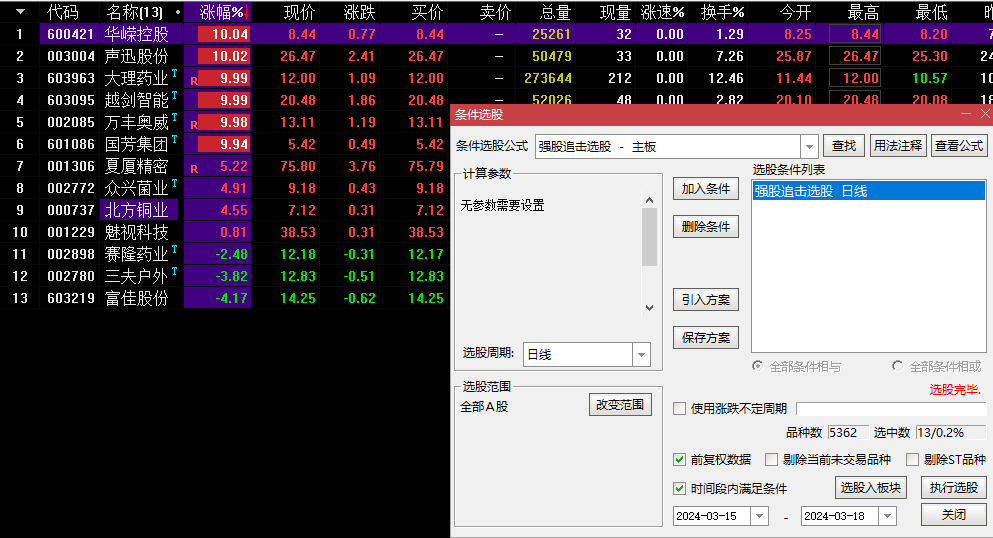Open the list menu triangle beside 代码 header
Image resolution: width=993 pixels, height=538 pixels.
[x=20, y=11]
